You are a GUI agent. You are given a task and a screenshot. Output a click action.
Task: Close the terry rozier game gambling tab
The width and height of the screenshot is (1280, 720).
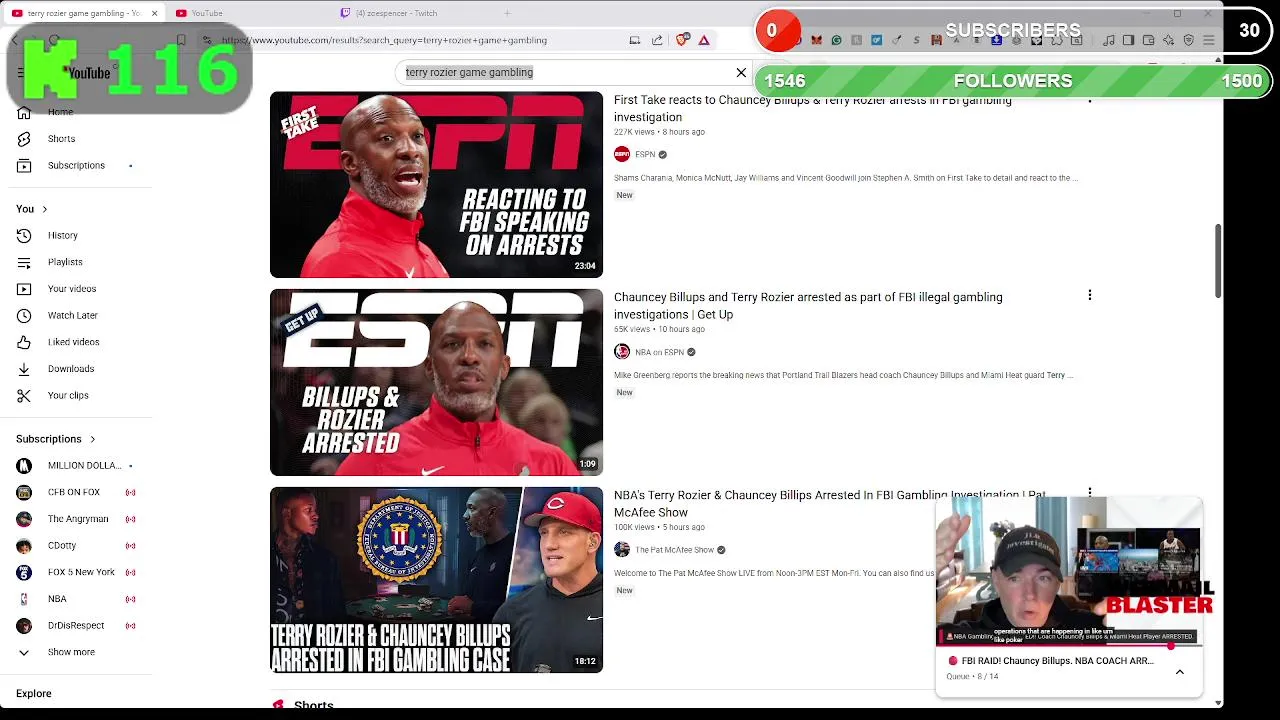tap(154, 13)
